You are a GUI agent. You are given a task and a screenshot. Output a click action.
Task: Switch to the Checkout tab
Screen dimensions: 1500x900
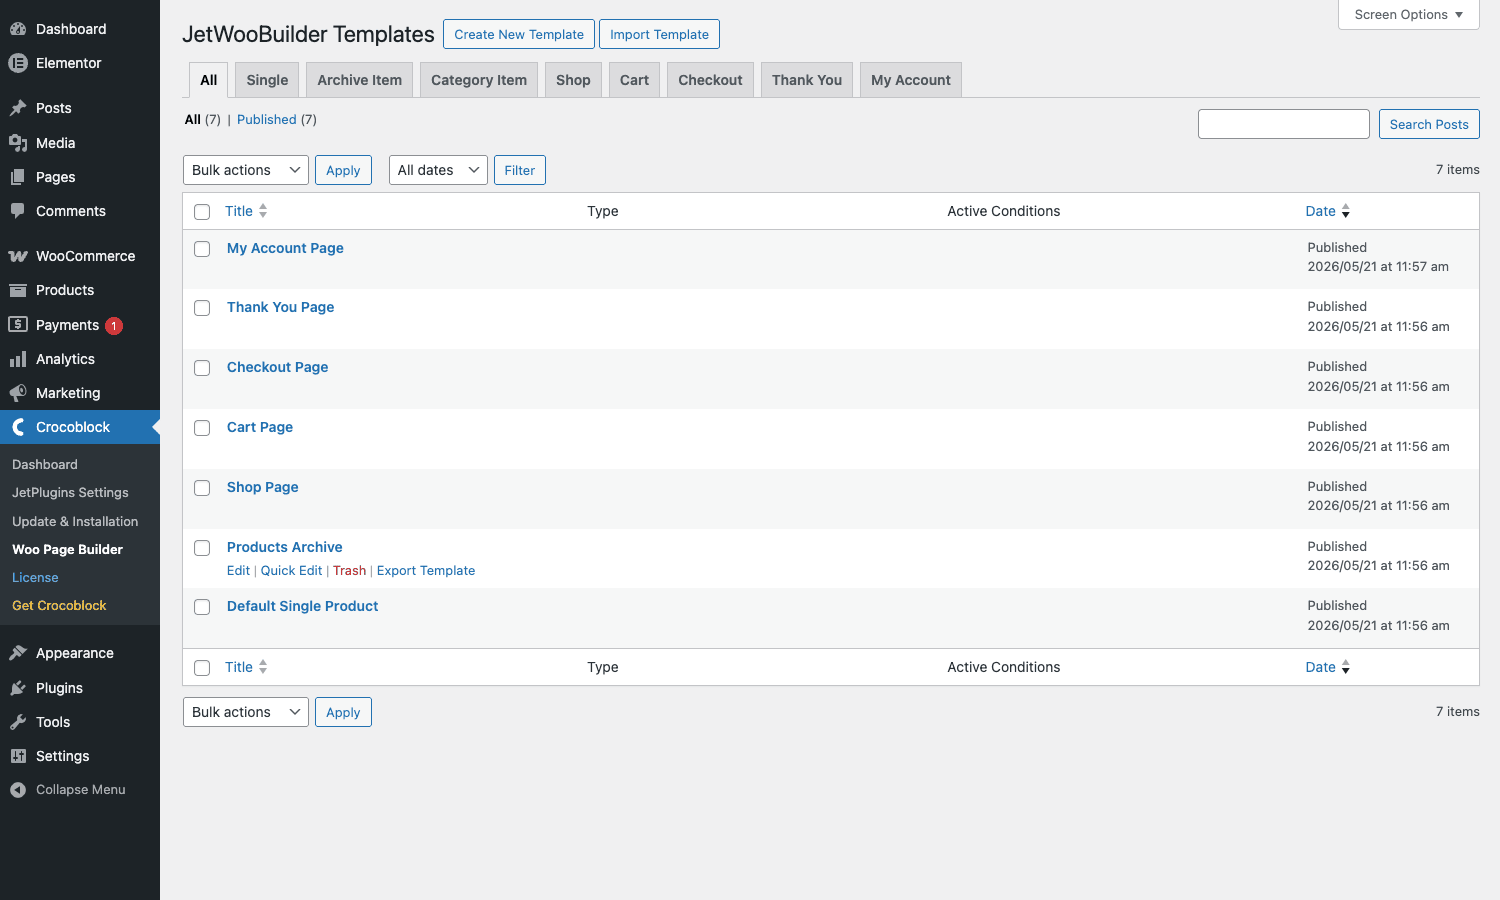pos(710,80)
